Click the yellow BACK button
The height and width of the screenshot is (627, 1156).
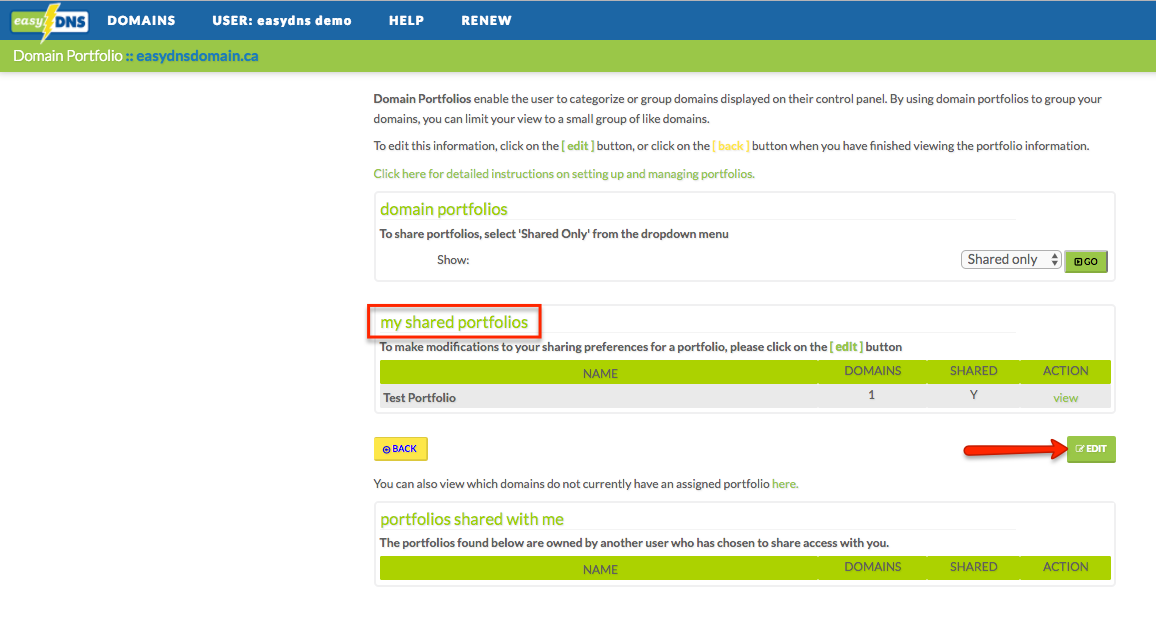click(x=400, y=449)
